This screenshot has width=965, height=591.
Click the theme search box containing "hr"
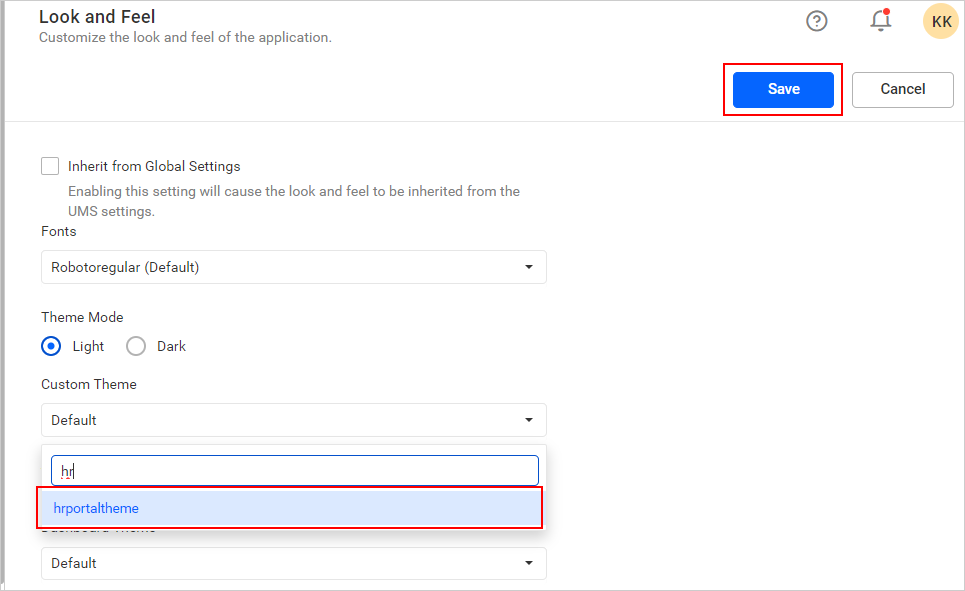(x=295, y=471)
